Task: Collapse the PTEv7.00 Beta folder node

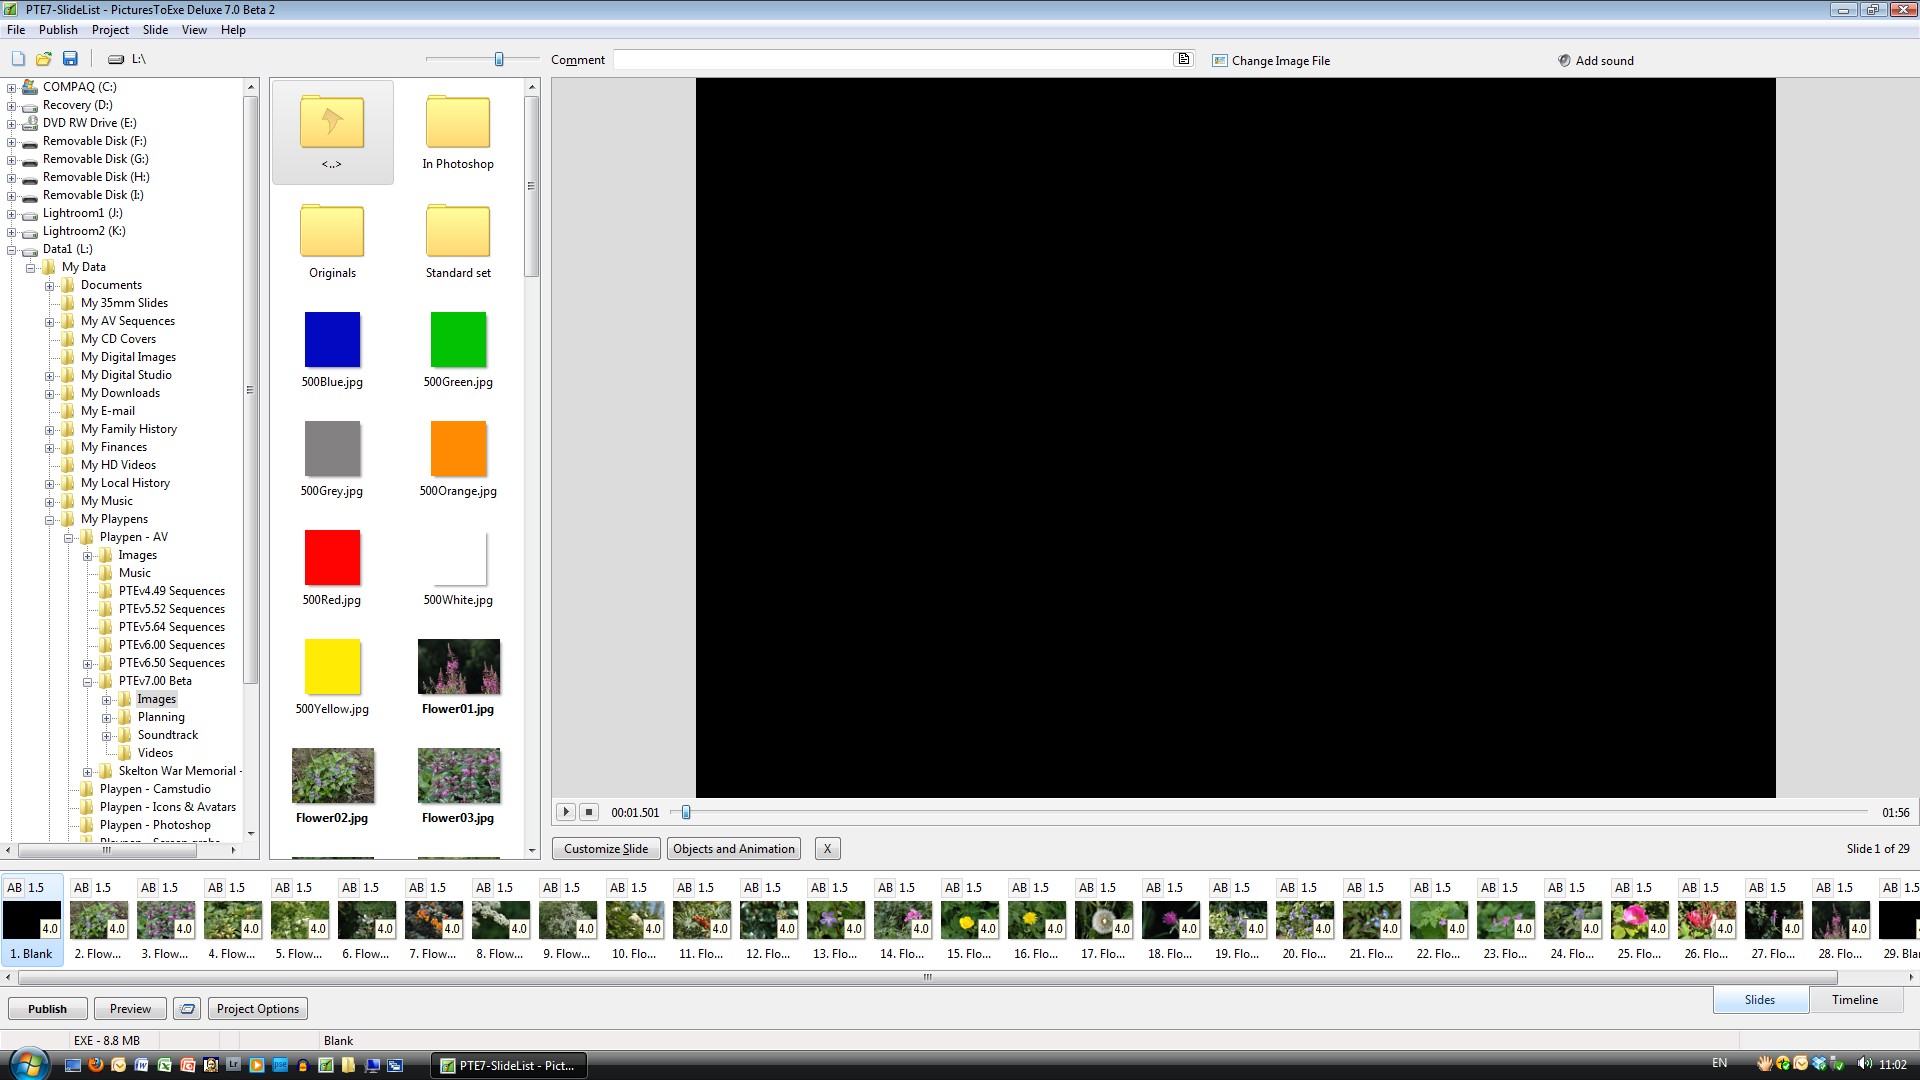Action: tap(87, 682)
